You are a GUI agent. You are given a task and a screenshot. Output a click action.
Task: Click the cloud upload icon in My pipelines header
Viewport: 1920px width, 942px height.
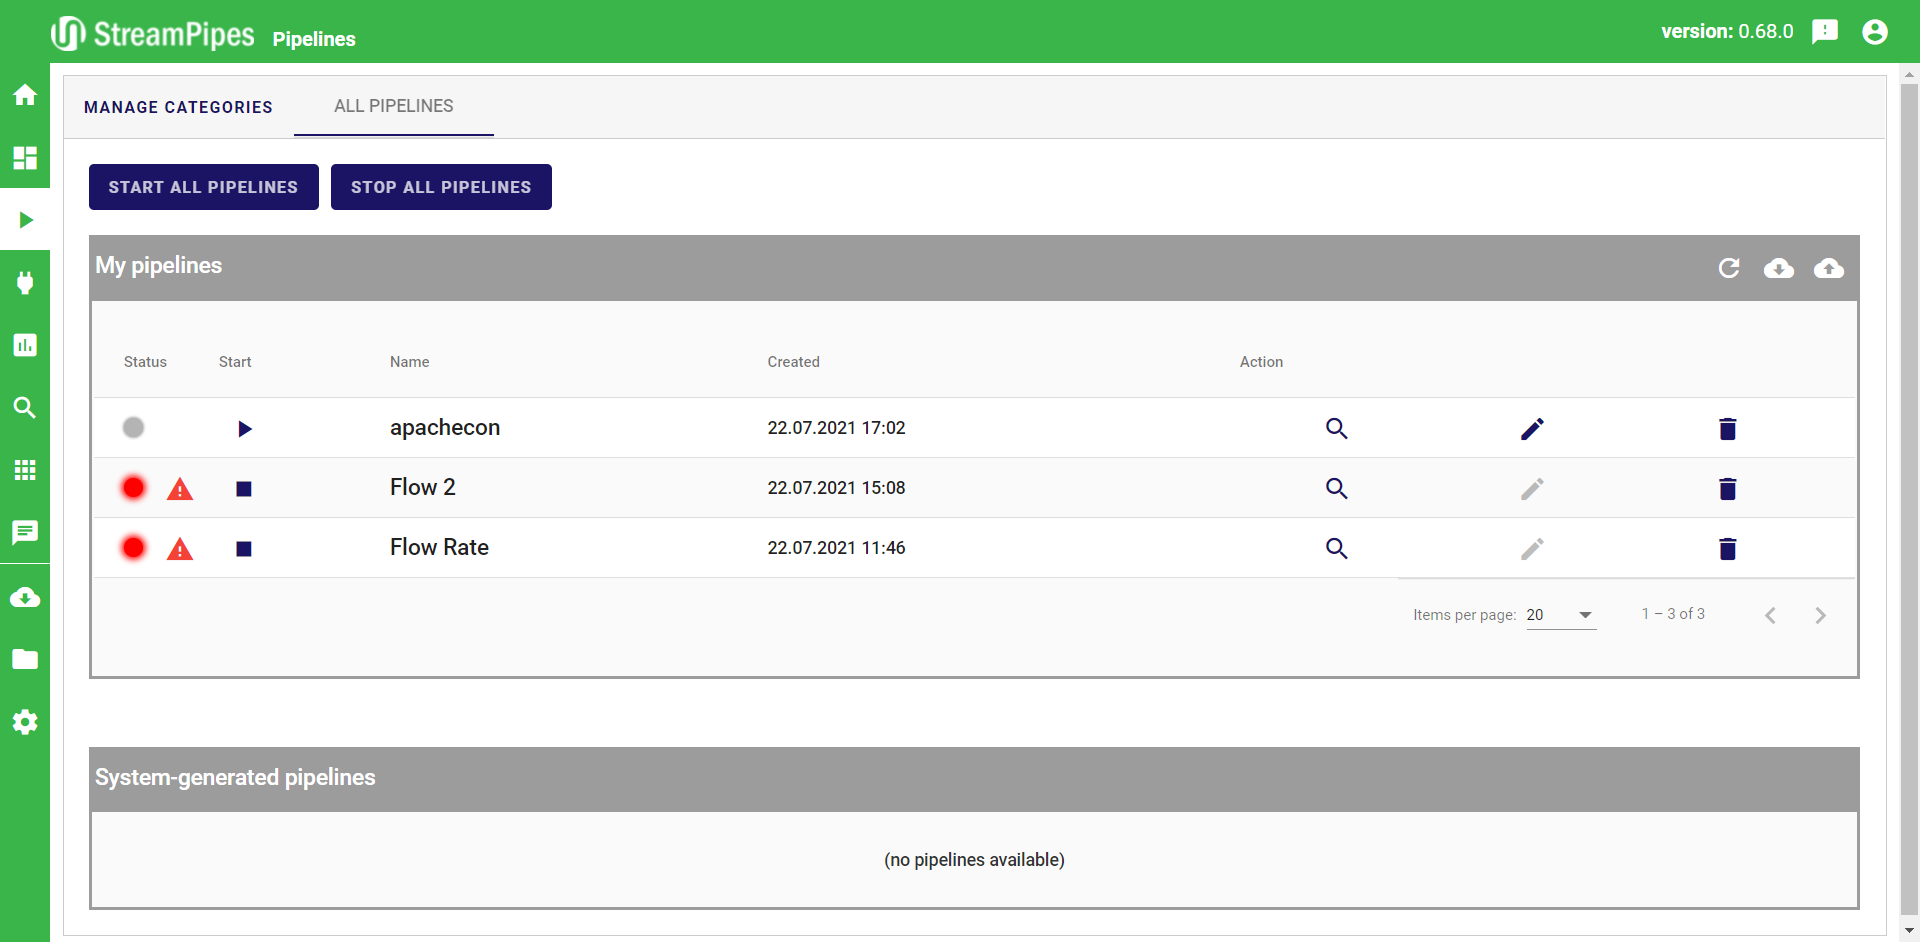[x=1828, y=268]
